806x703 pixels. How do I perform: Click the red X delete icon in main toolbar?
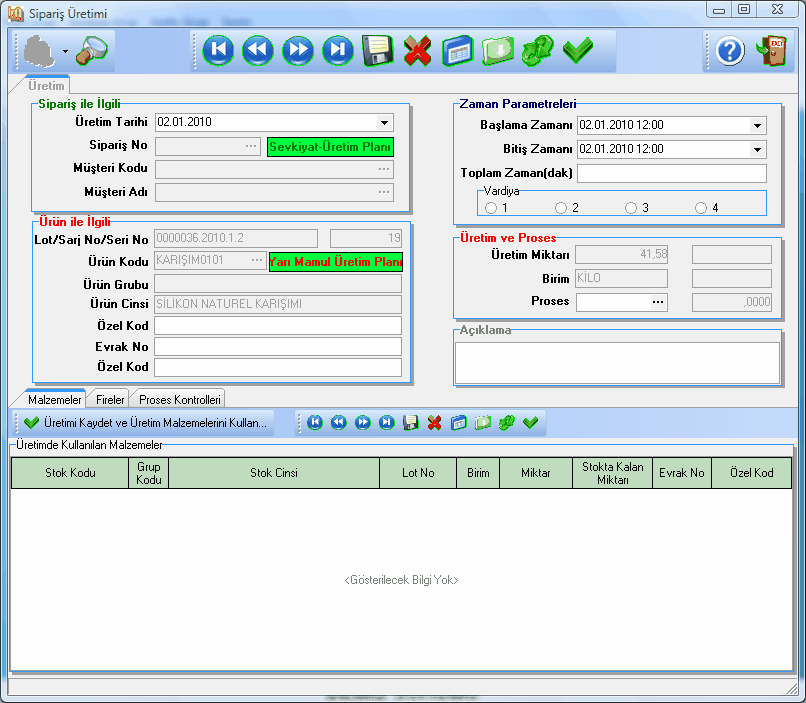click(417, 50)
